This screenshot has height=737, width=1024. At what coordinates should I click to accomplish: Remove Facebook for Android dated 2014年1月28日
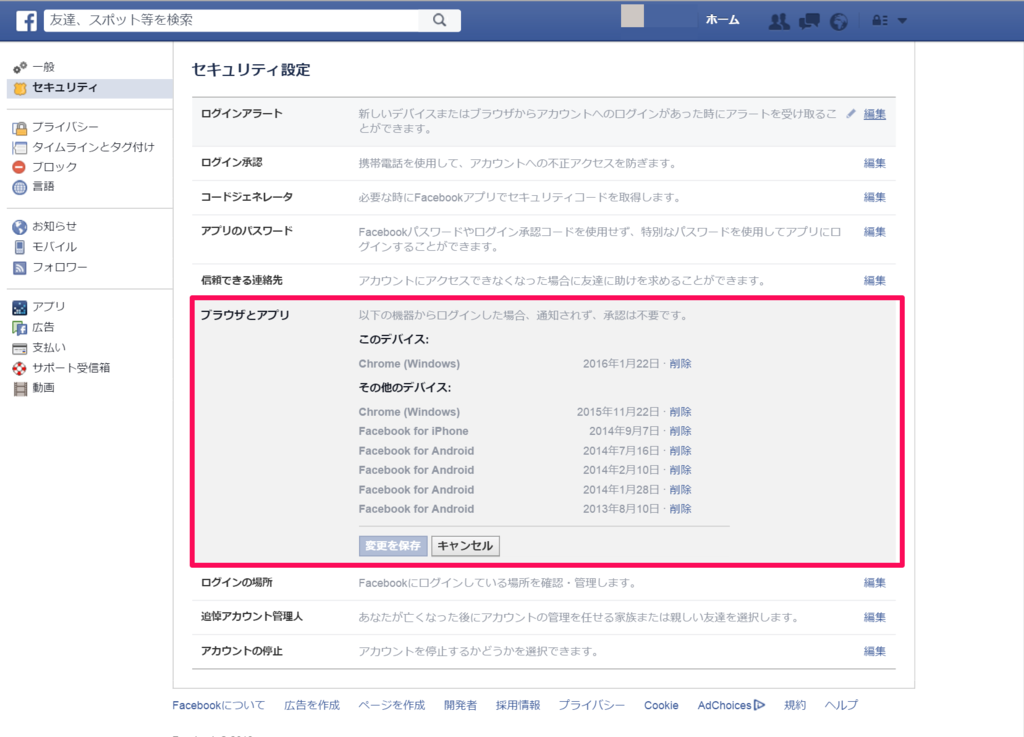tap(680, 490)
